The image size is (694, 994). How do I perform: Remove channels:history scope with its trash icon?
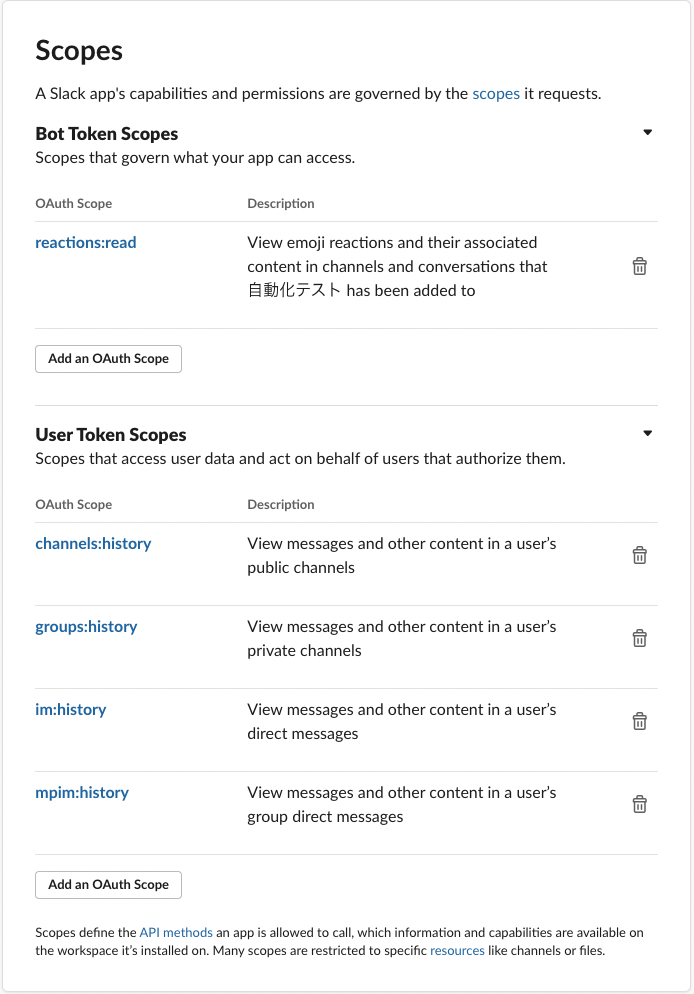pos(639,555)
